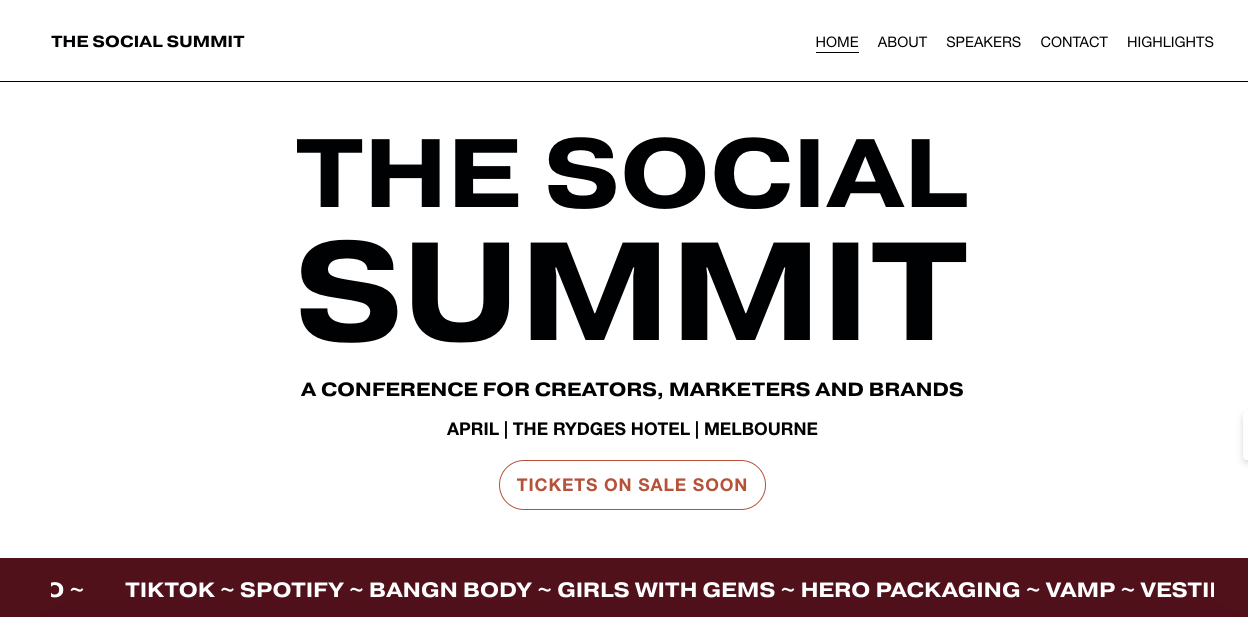1248x617 pixels.
Task: View the HIGHLIGHTS page
Action: click(x=1170, y=42)
